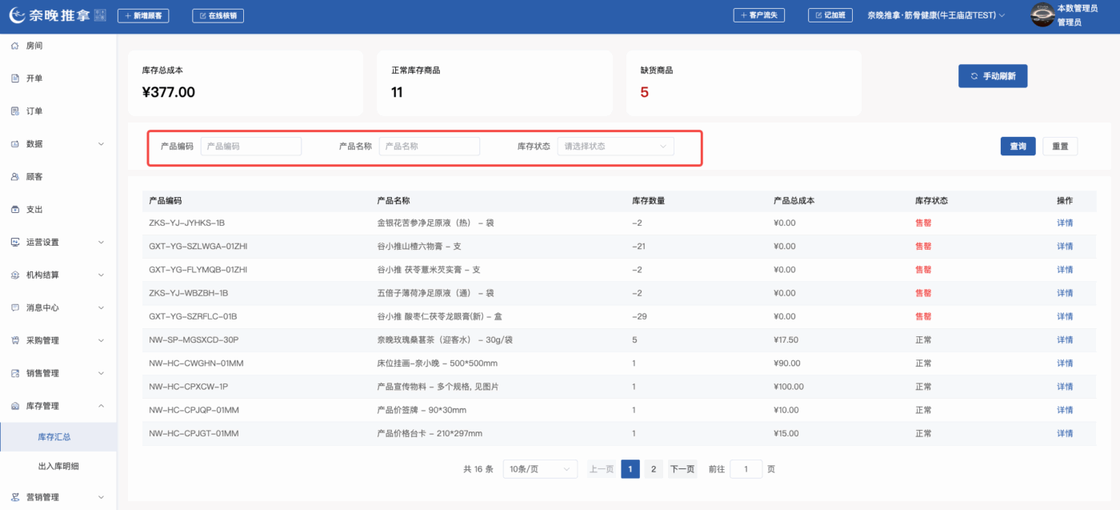Viewport: 1120px width, 510px height.
Task: Go to page 2 in pagination
Action: (x=654, y=469)
